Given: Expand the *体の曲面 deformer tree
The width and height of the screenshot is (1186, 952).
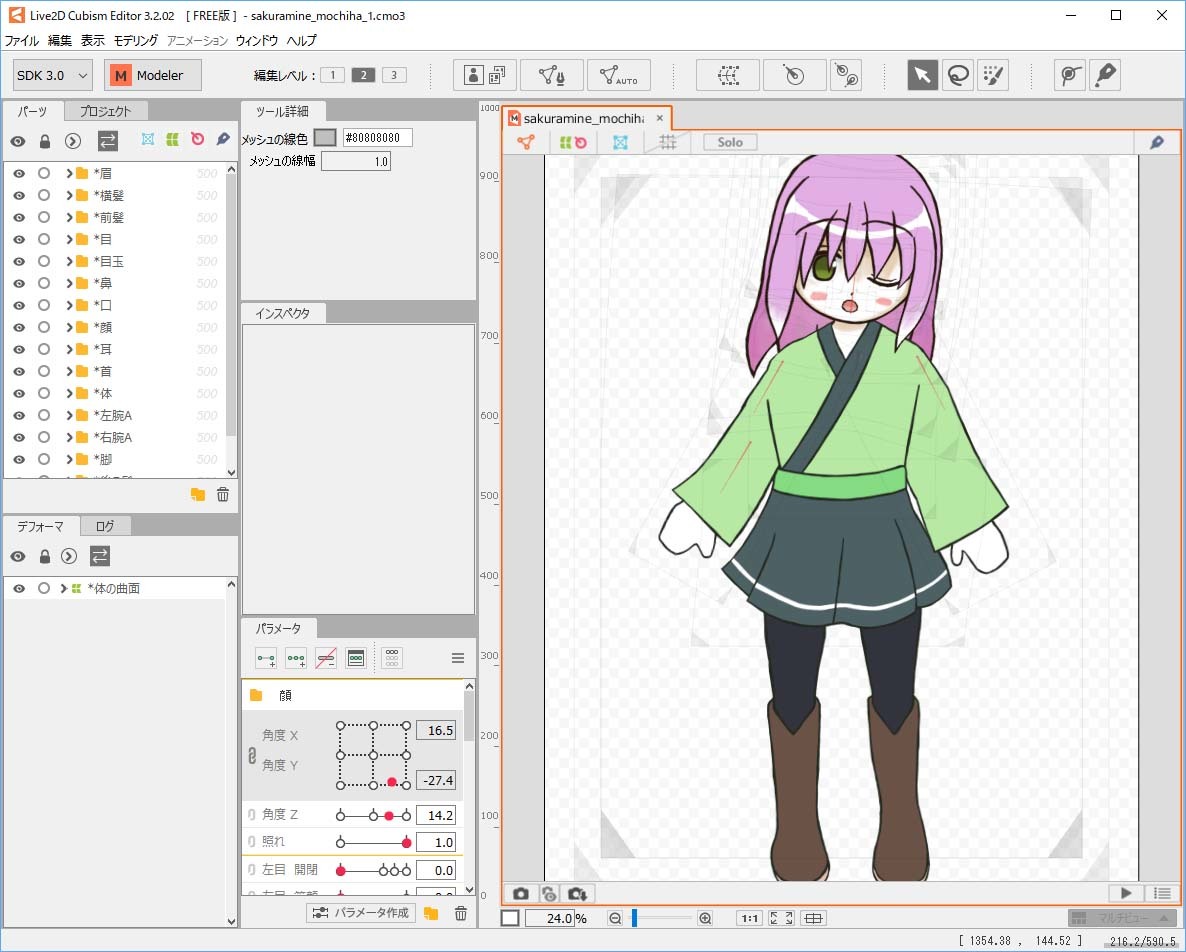Looking at the screenshot, I should tap(64, 588).
